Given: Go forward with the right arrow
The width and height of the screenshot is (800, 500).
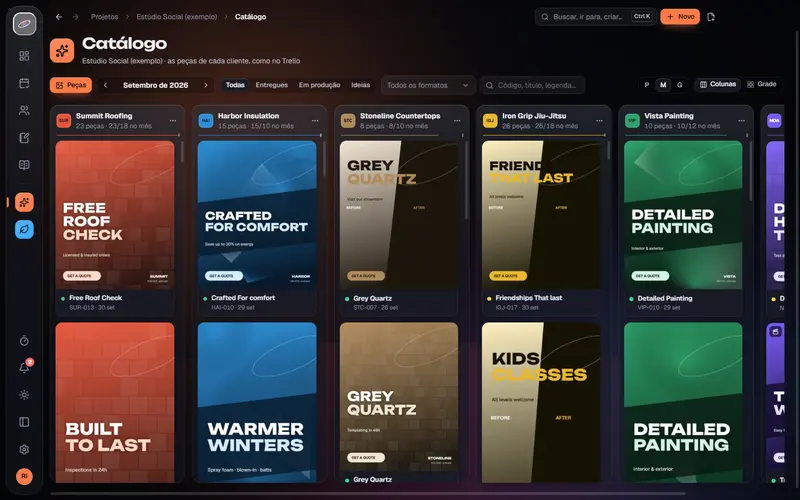Looking at the screenshot, I should point(76,17).
